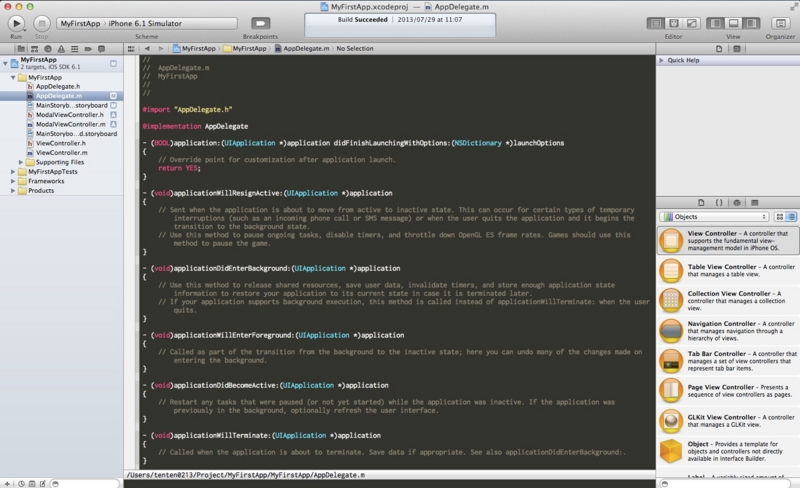Show the Debug navigator
Screen dimensions: 800x488
pyautogui.click(x=74, y=48)
